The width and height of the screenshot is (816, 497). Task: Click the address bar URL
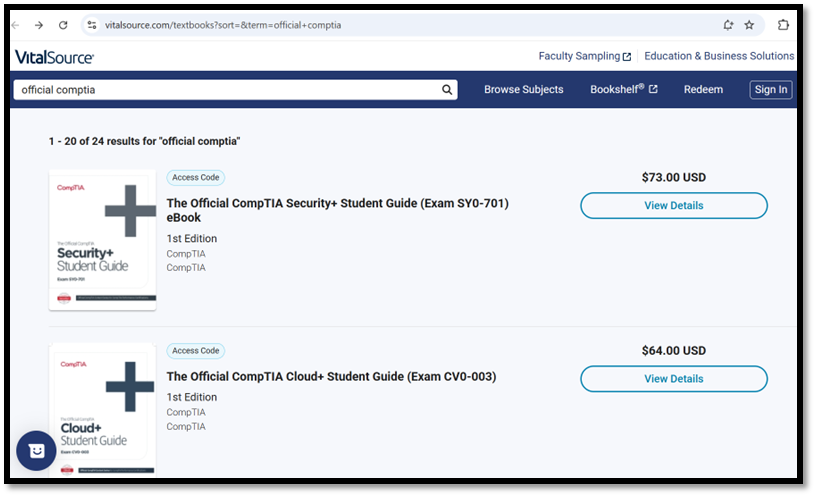[223, 25]
